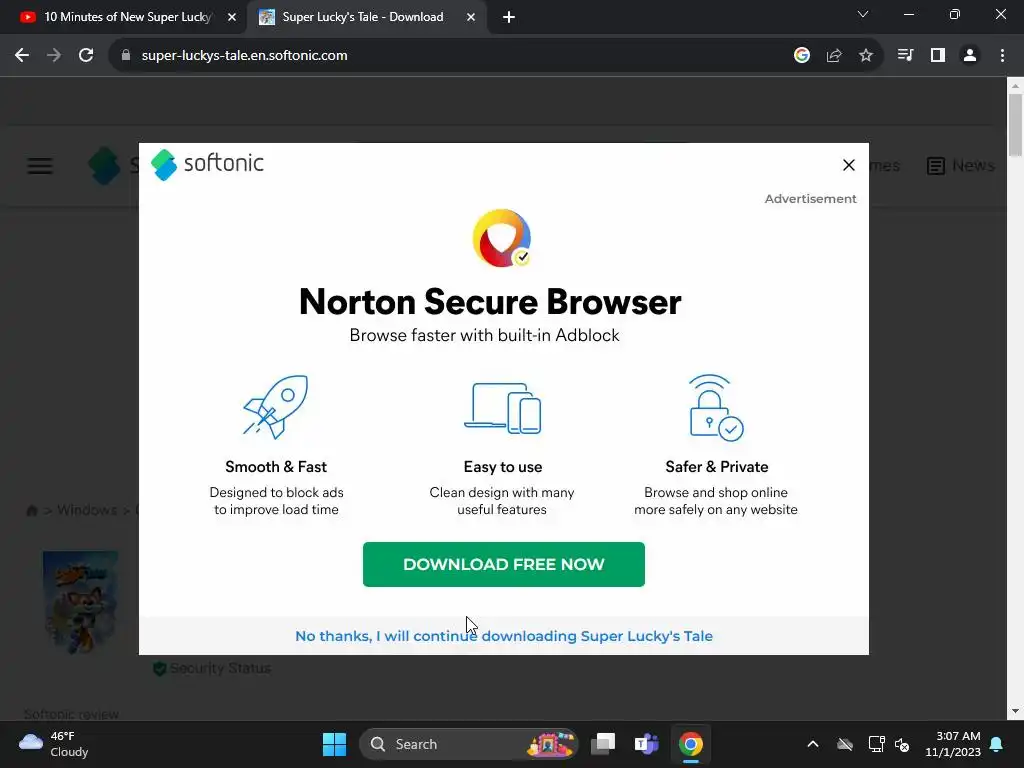The height and width of the screenshot is (768, 1024).
Task: Click the Windows breadcrumb link
Action: 87,510
